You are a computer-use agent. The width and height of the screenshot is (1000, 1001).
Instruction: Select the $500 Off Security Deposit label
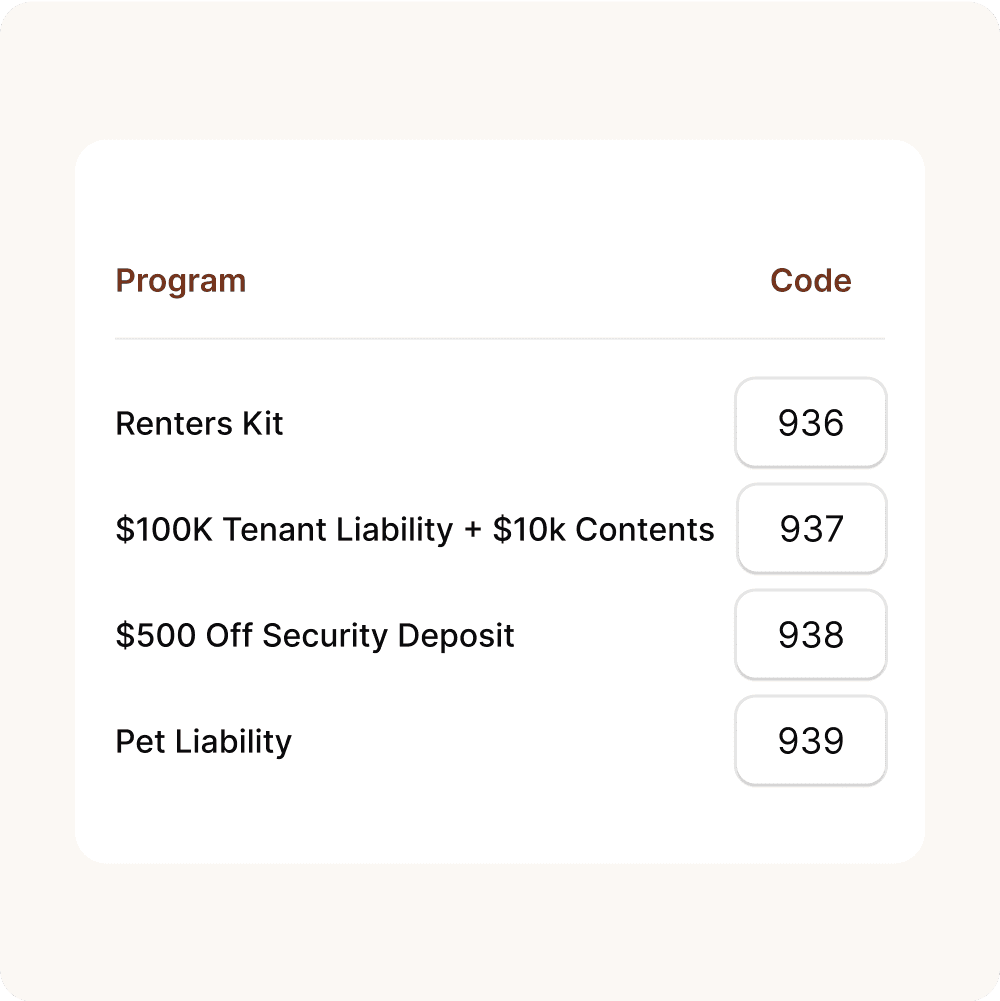[315, 636]
